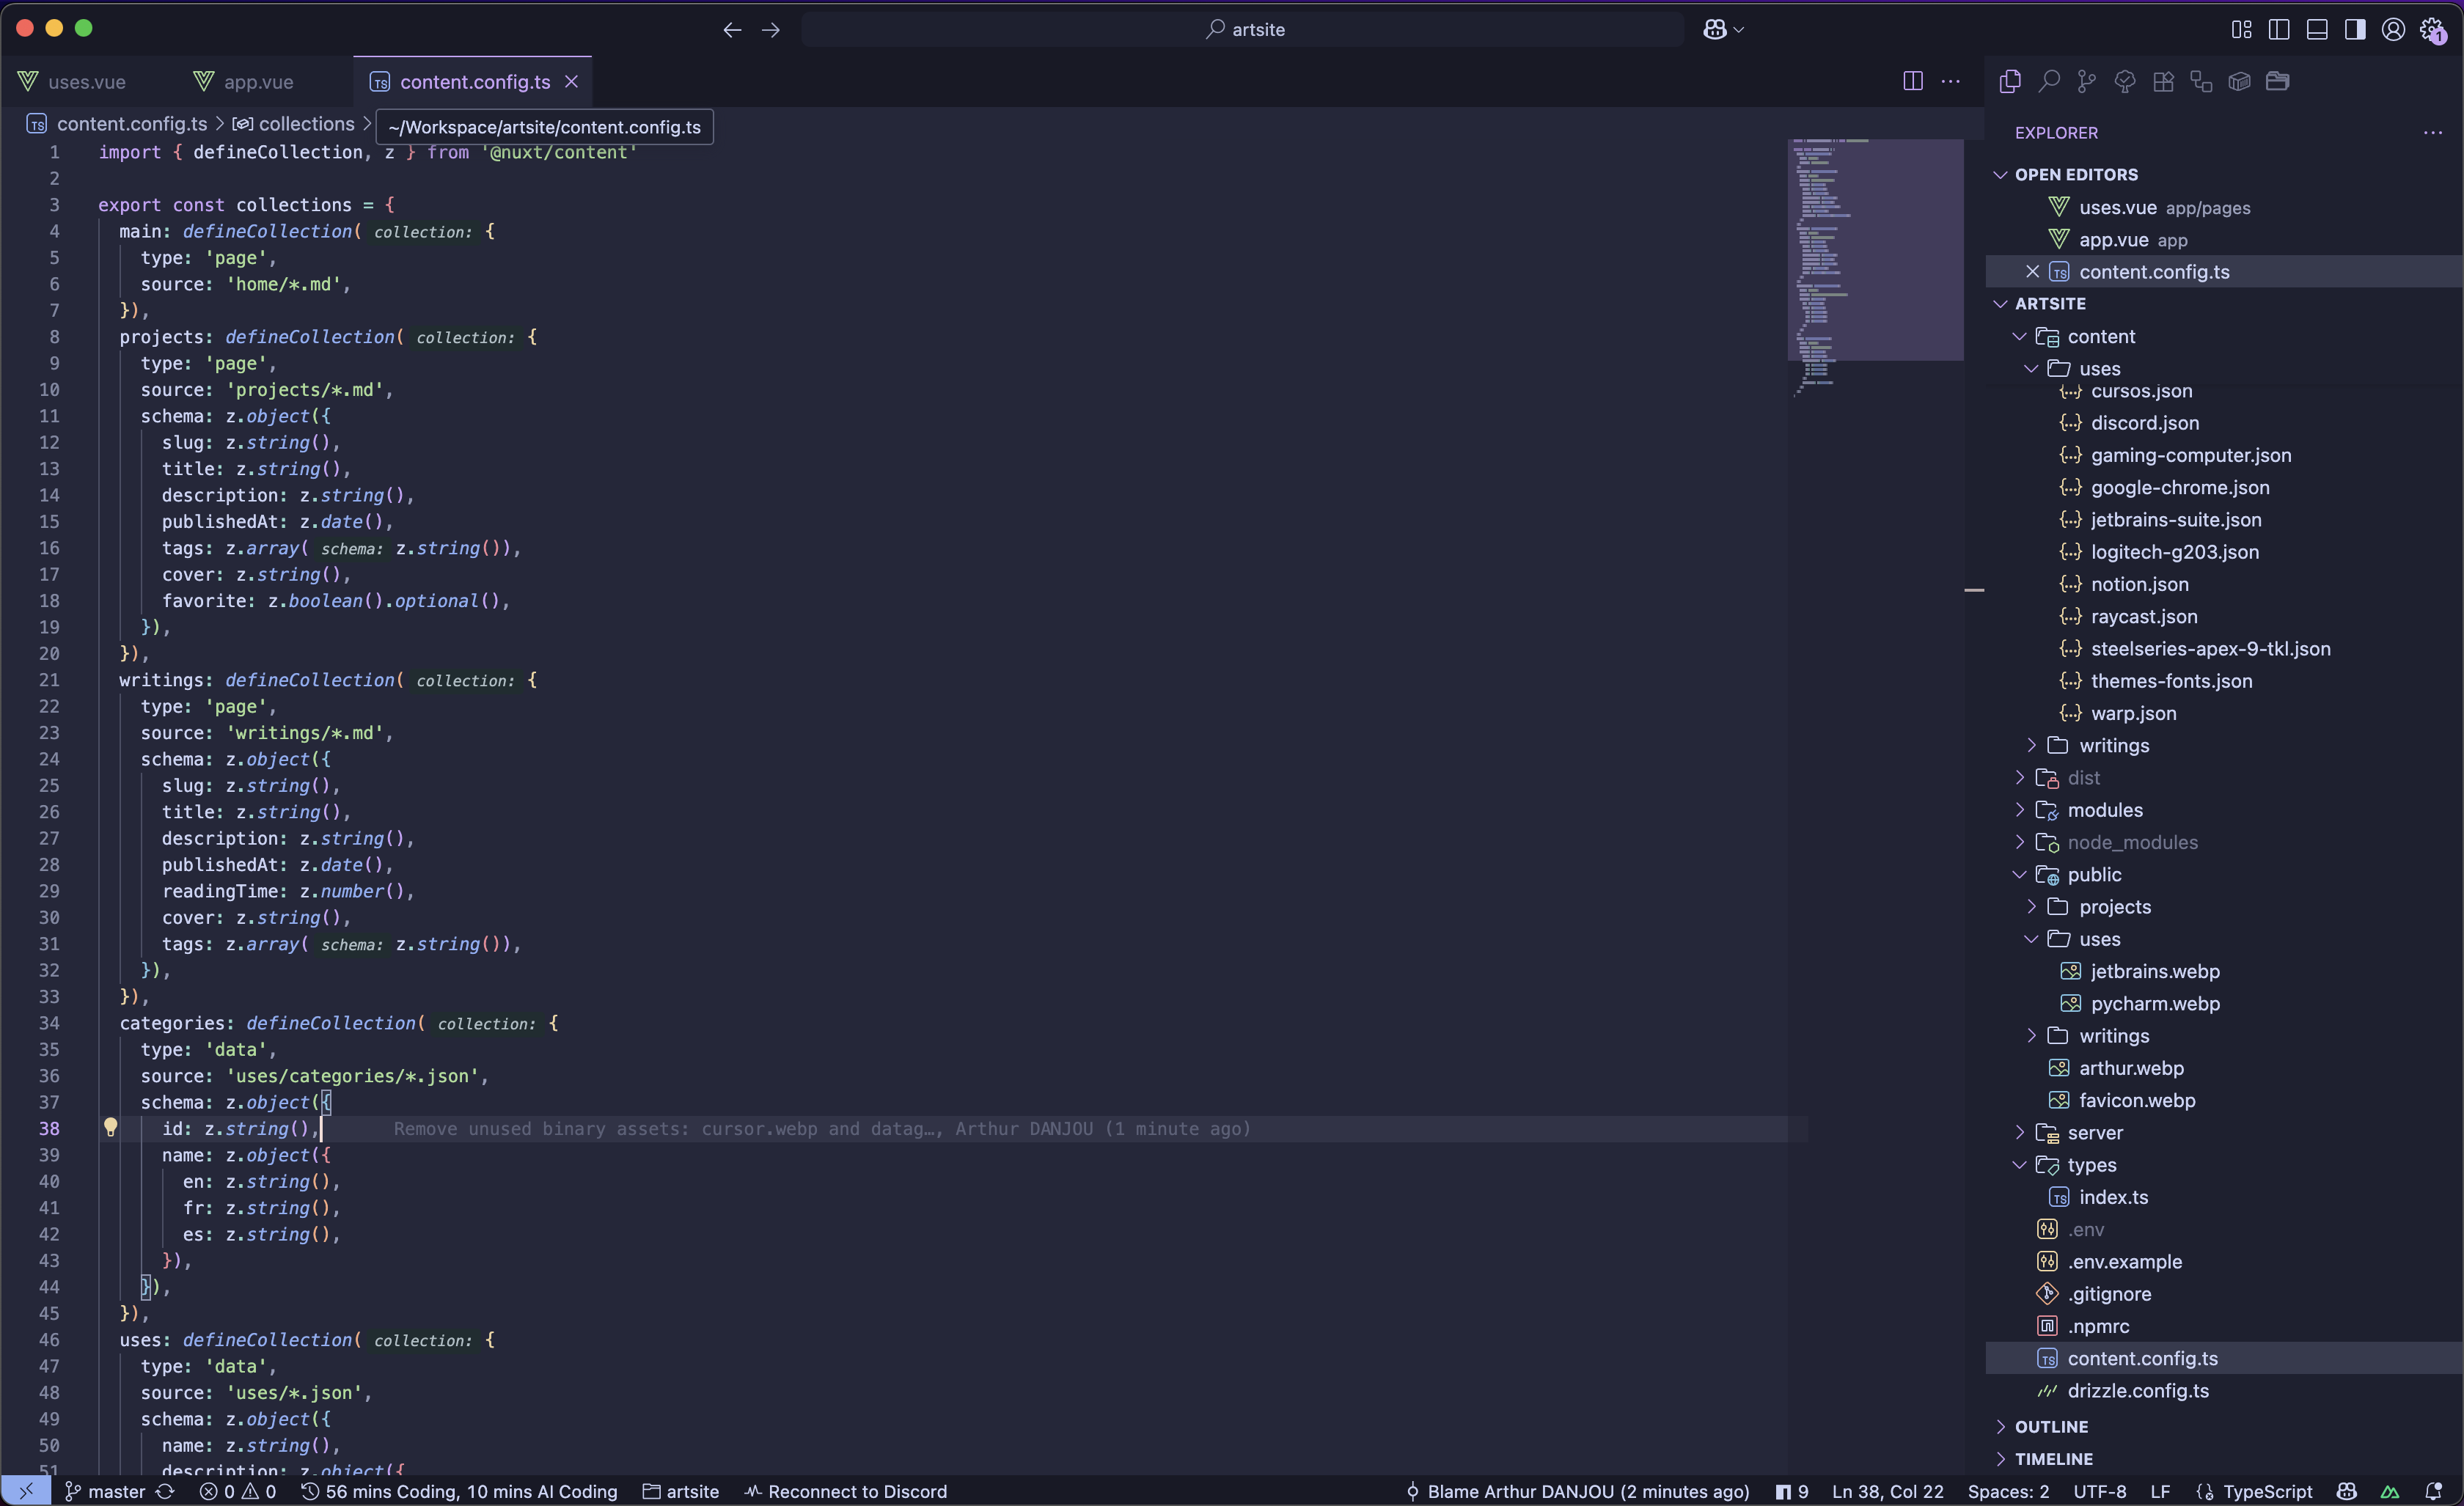Viewport: 2464px width, 1506px height.
Task: Open the Source Control view
Action: [x=2087, y=81]
